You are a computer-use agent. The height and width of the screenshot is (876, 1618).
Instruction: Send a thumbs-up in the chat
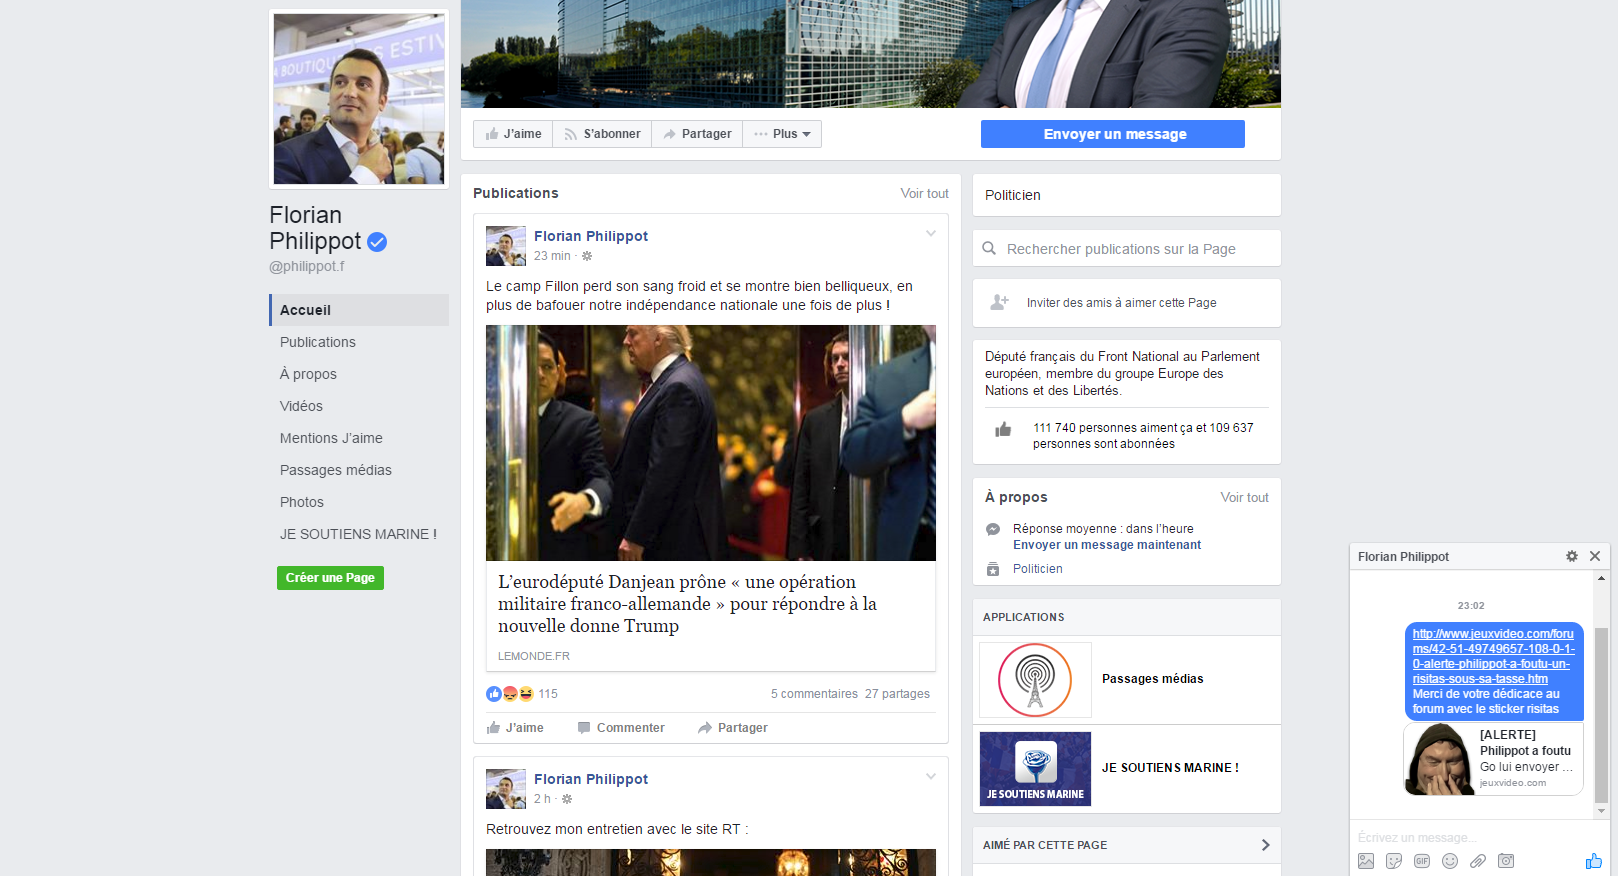point(1594,861)
